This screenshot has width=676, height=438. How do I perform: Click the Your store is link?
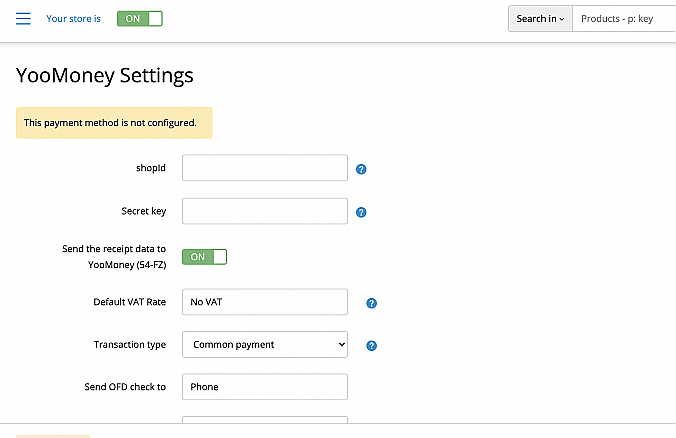pyautogui.click(x=73, y=19)
